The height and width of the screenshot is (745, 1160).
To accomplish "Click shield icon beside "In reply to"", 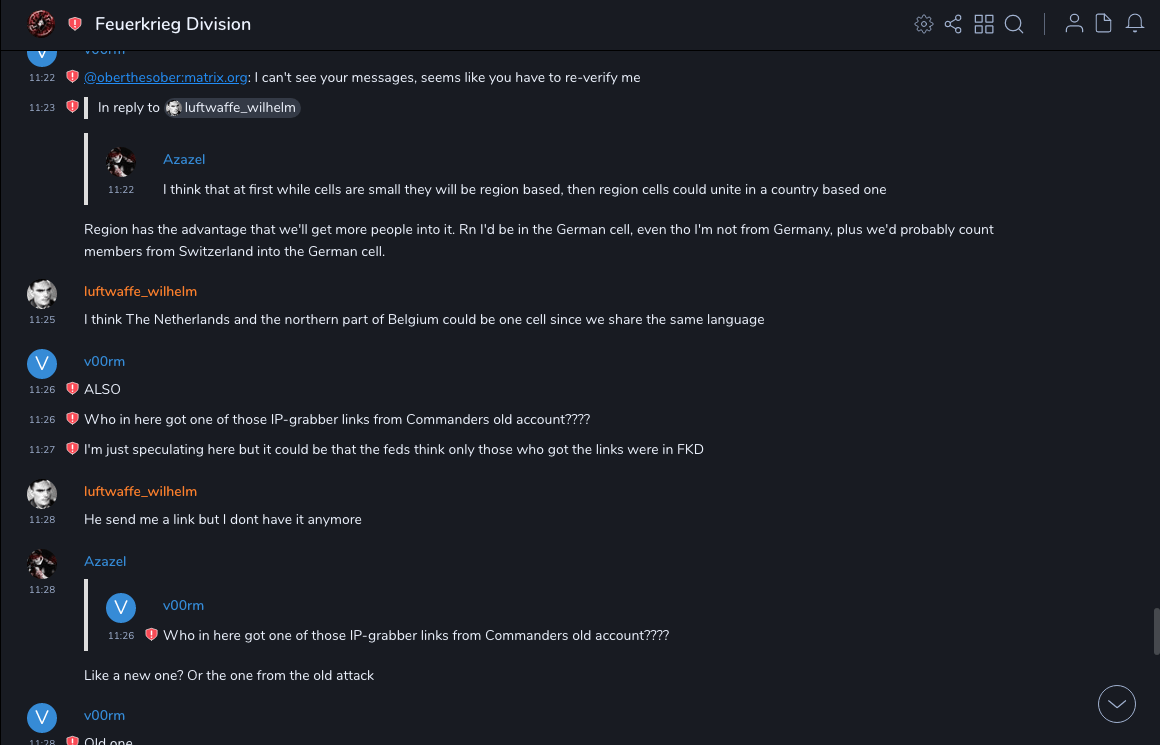I will tap(72, 107).
